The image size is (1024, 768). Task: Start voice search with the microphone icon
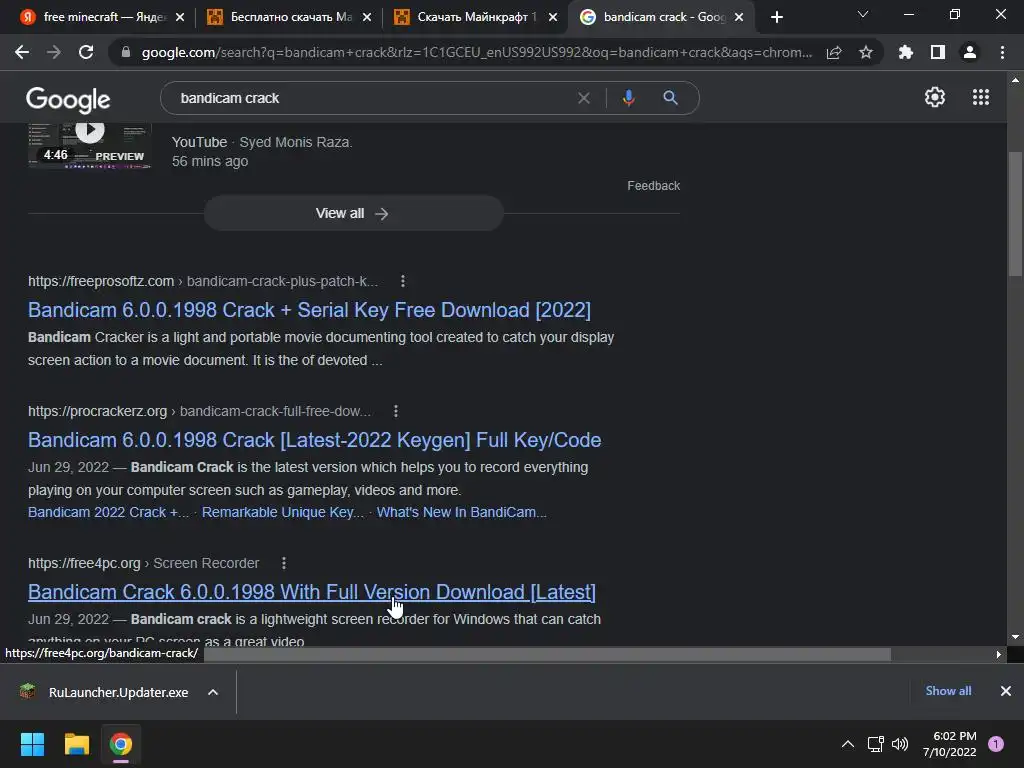point(628,98)
